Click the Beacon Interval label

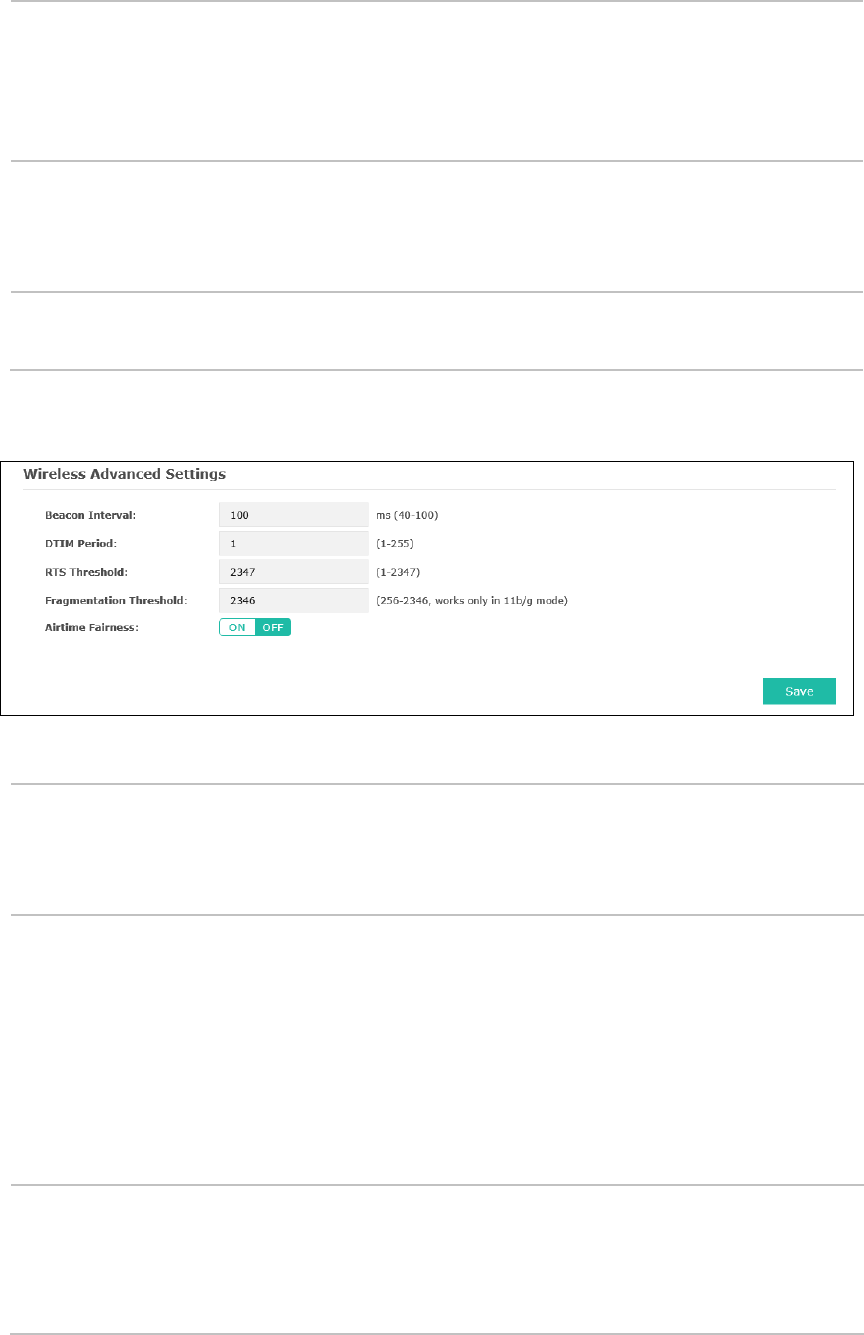[x=90, y=516]
